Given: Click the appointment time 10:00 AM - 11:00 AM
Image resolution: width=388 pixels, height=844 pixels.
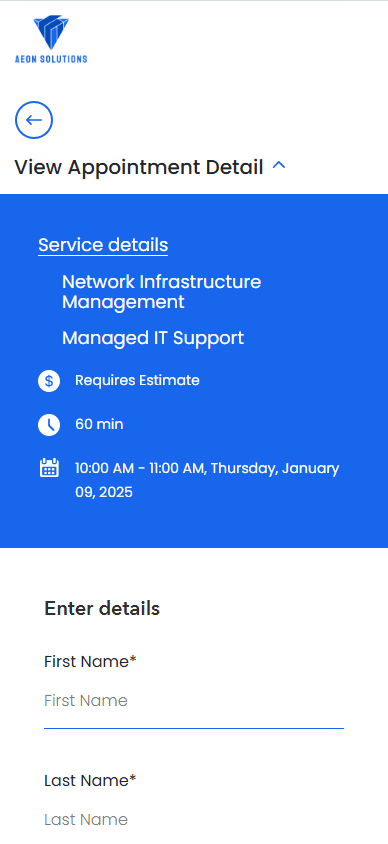Looking at the screenshot, I should tap(140, 468).
